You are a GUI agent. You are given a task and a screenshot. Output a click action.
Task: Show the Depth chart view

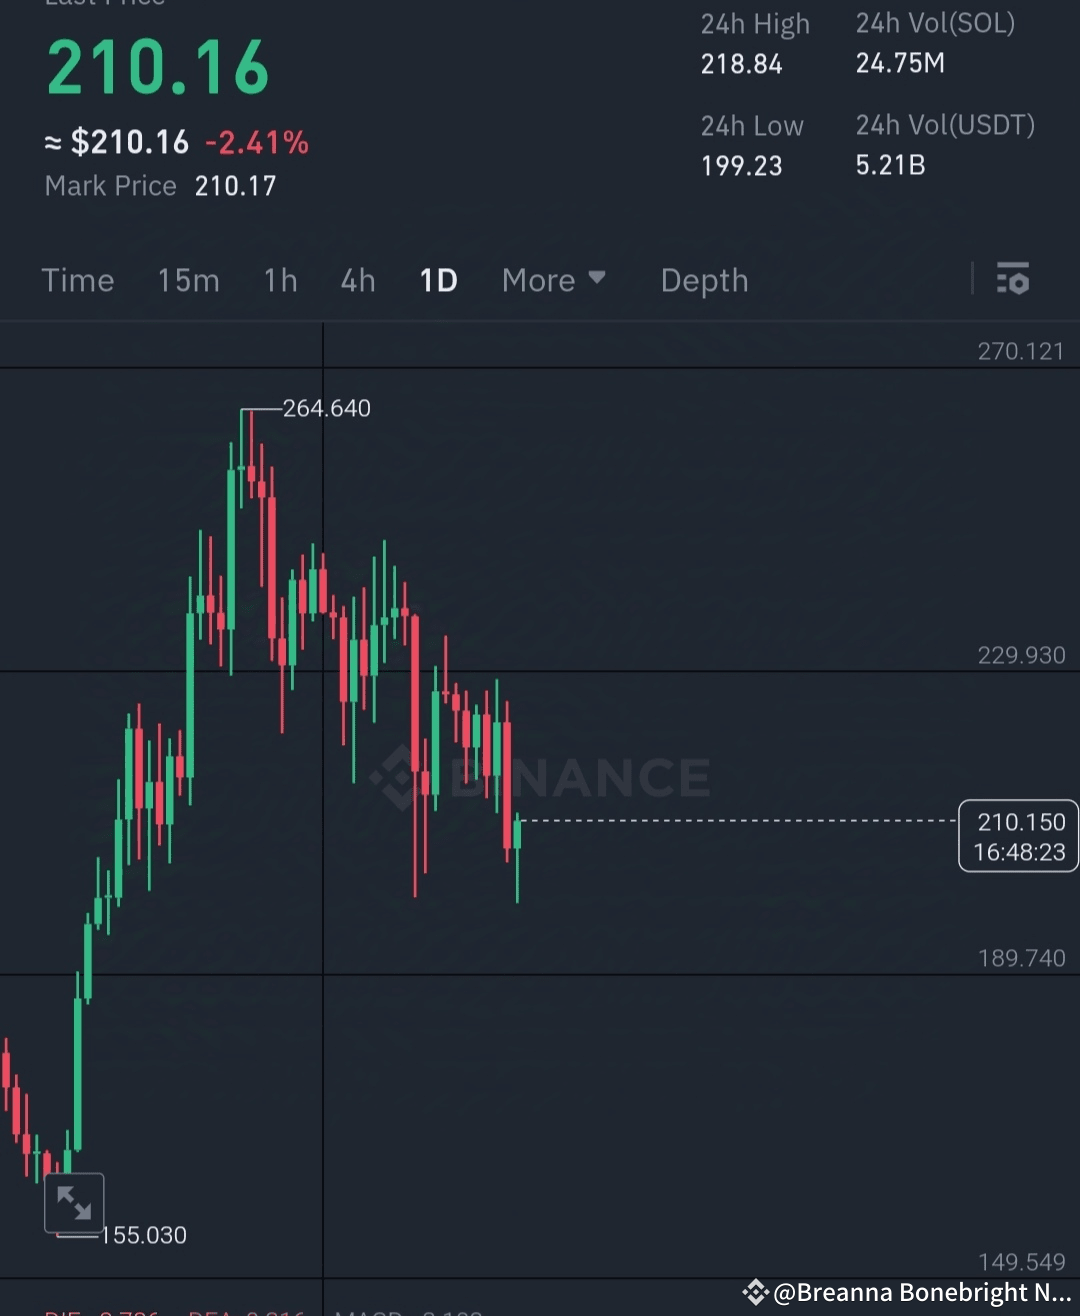coord(705,281)
